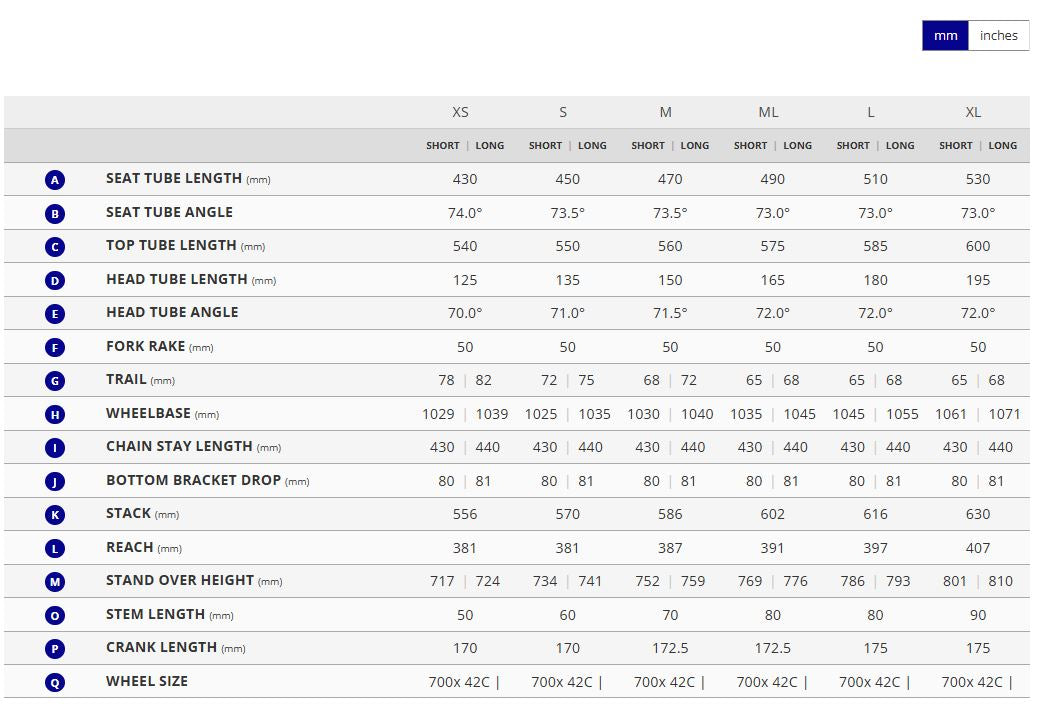The height and width of the screenshot is (710, 1042).
Task: Click the XS size column header
Action: (460, 112)
